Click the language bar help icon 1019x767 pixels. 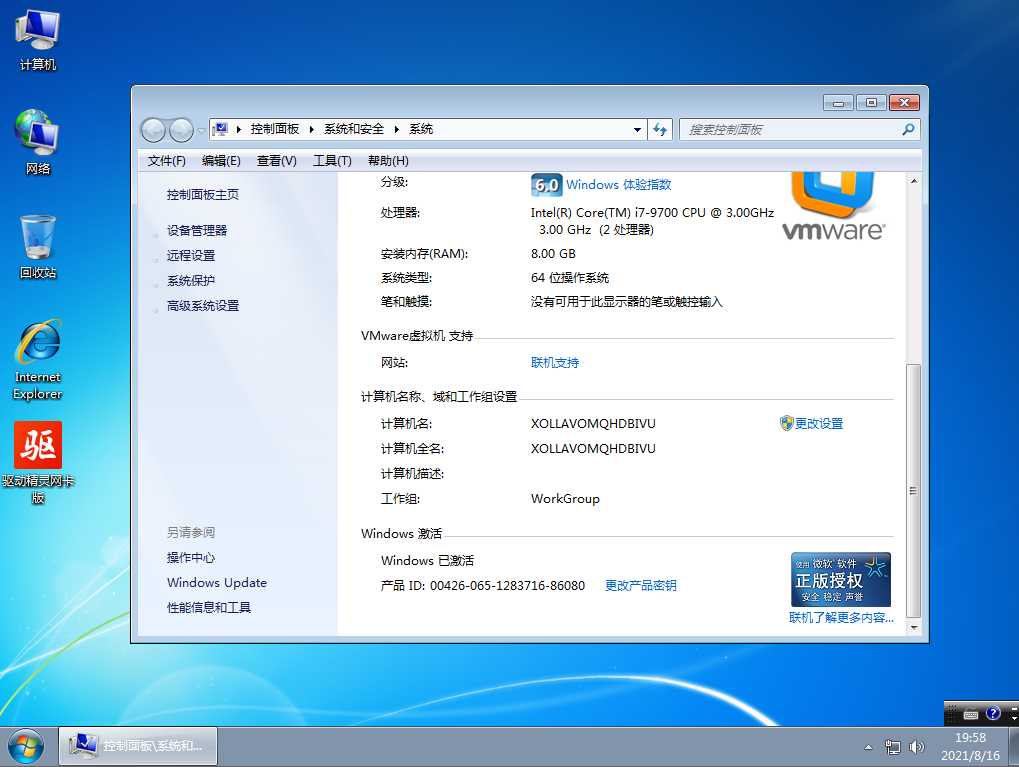993,713
